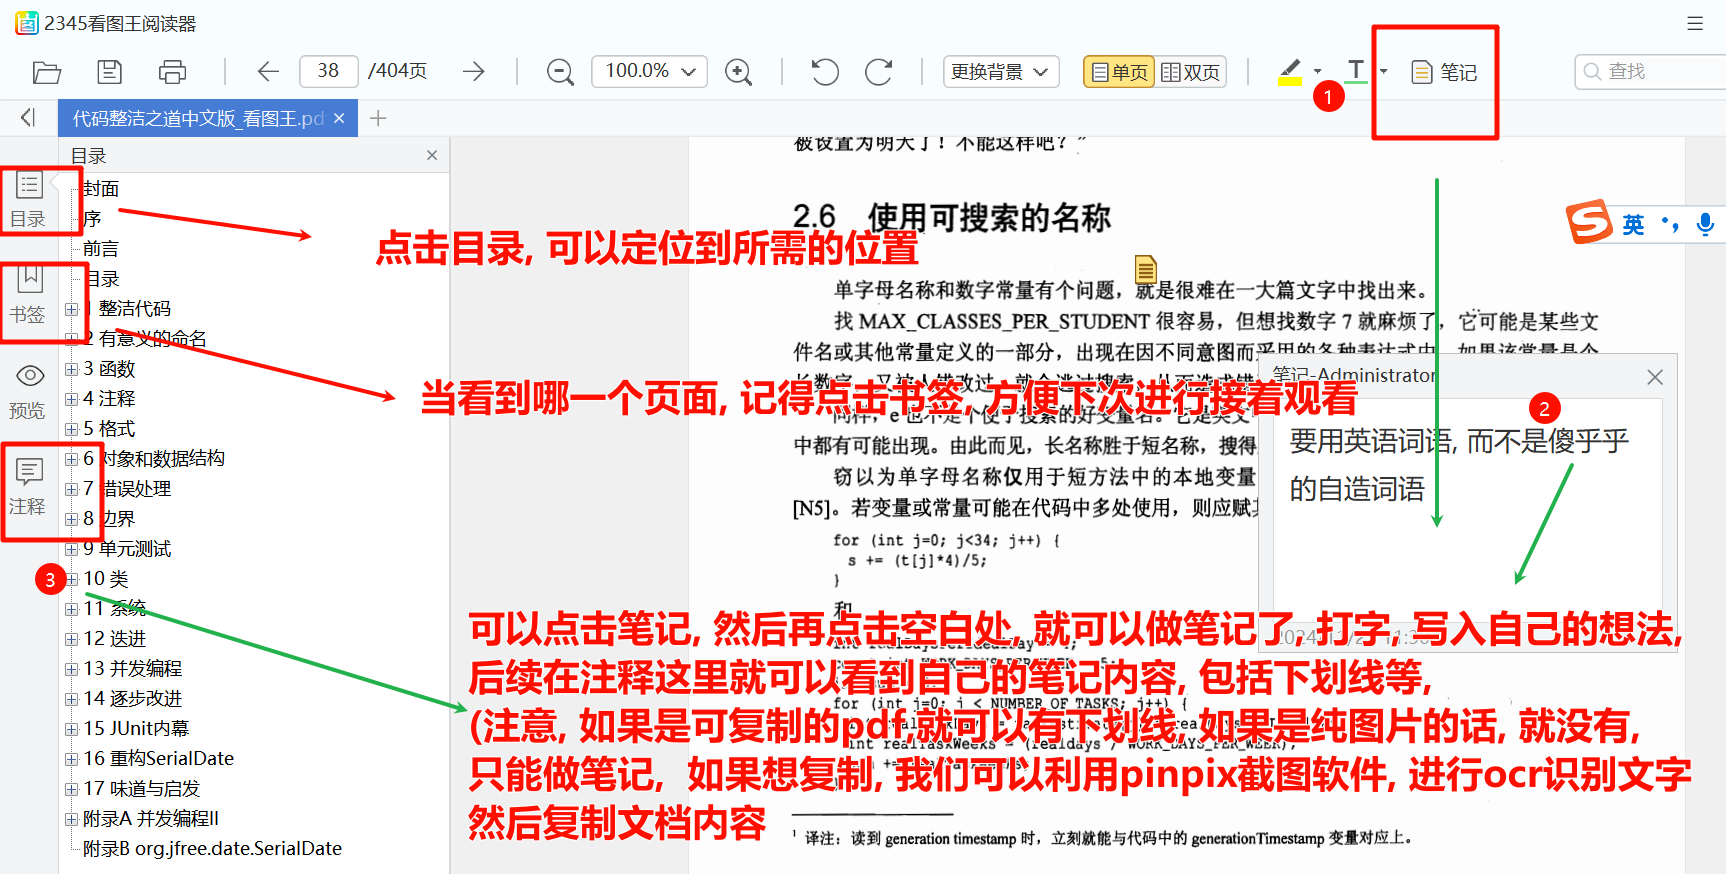Open 15 JUnit内幕 chapter
The width and height of the screenshot is (1726, 874).
pos(136,729)
